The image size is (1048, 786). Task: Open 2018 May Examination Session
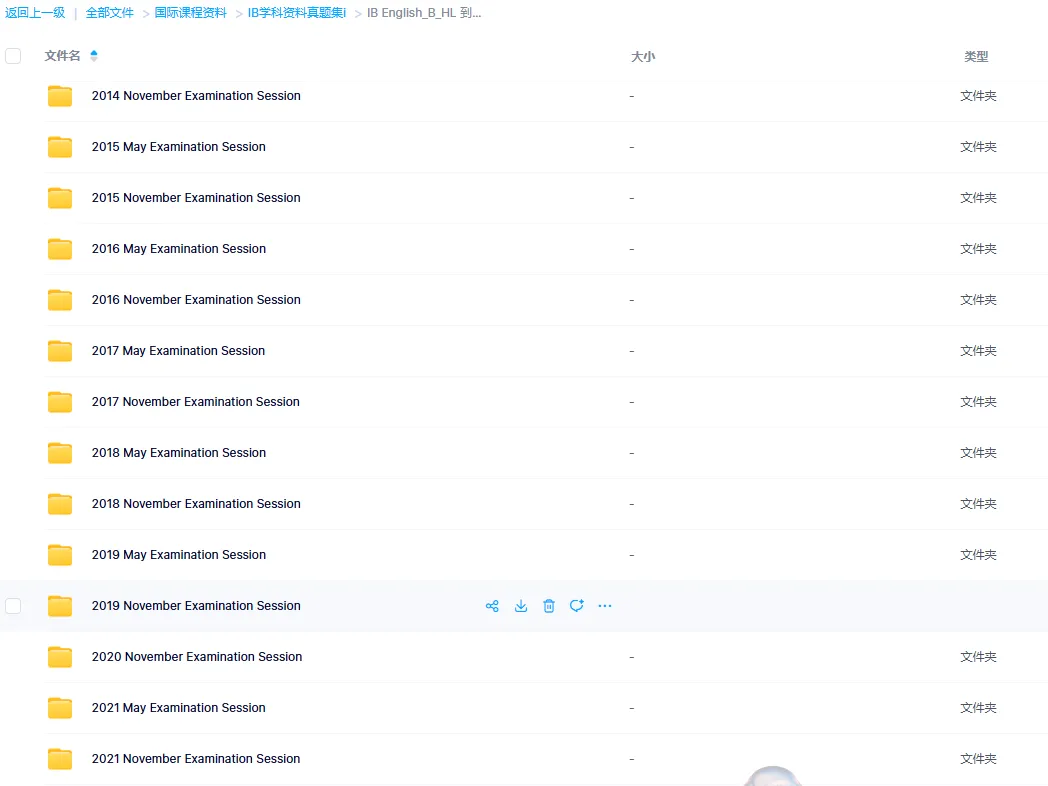point(178,452)
